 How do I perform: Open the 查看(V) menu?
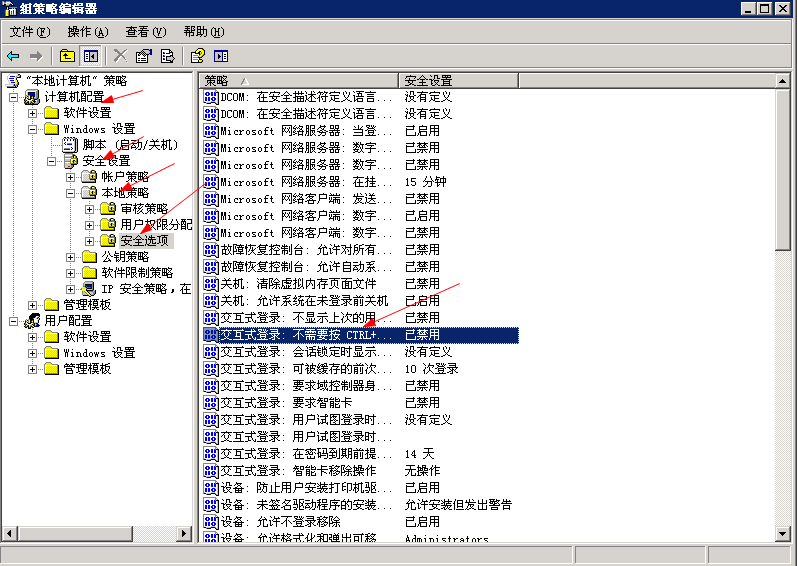(146, 32)
